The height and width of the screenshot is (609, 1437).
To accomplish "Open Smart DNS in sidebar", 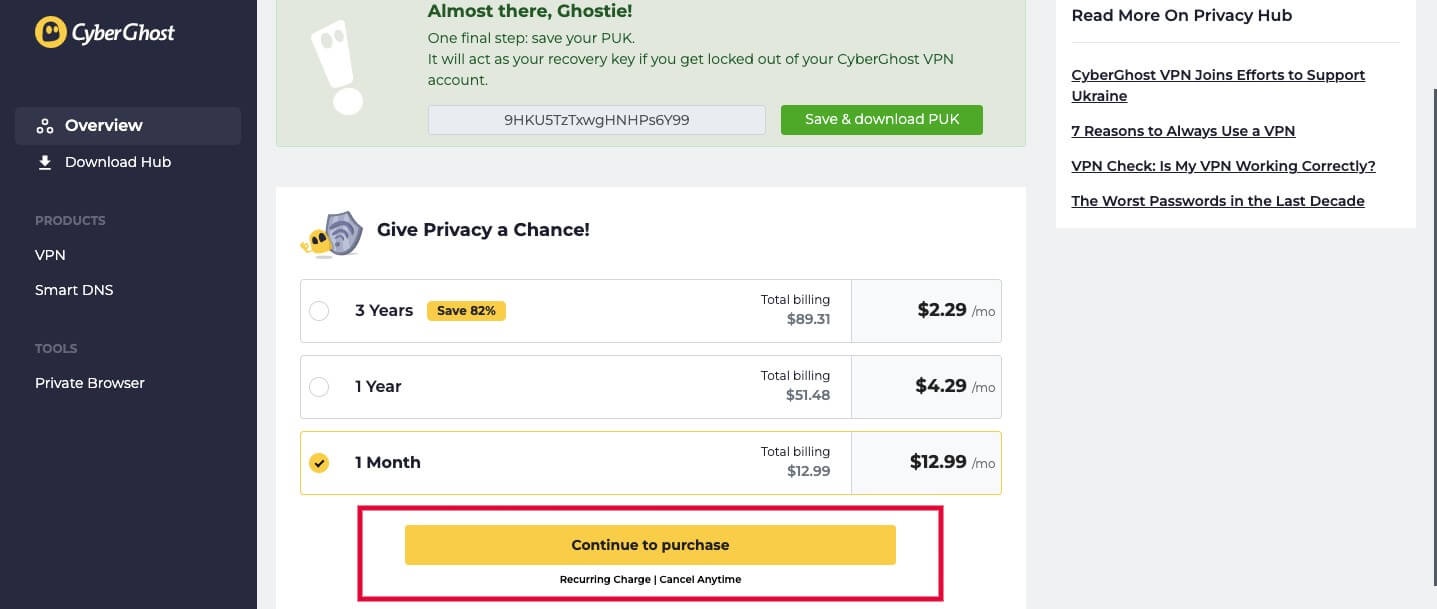I will pyautogui.click(x=74, y=290).
